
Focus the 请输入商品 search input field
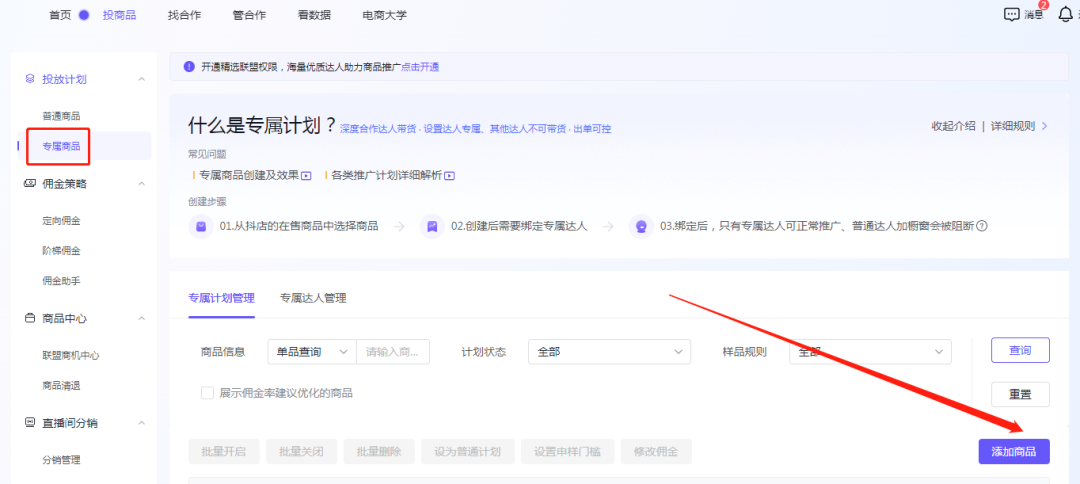(393, 352)
